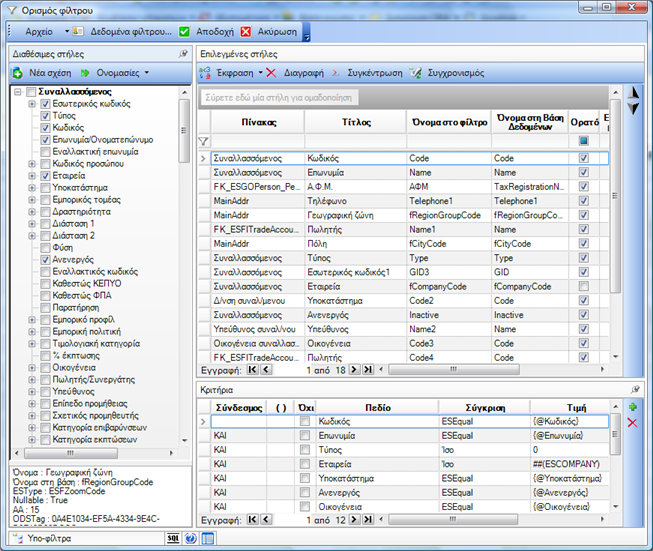
Task: Sort by the Πίνακας column header
Action: click(x=258, y=122)
